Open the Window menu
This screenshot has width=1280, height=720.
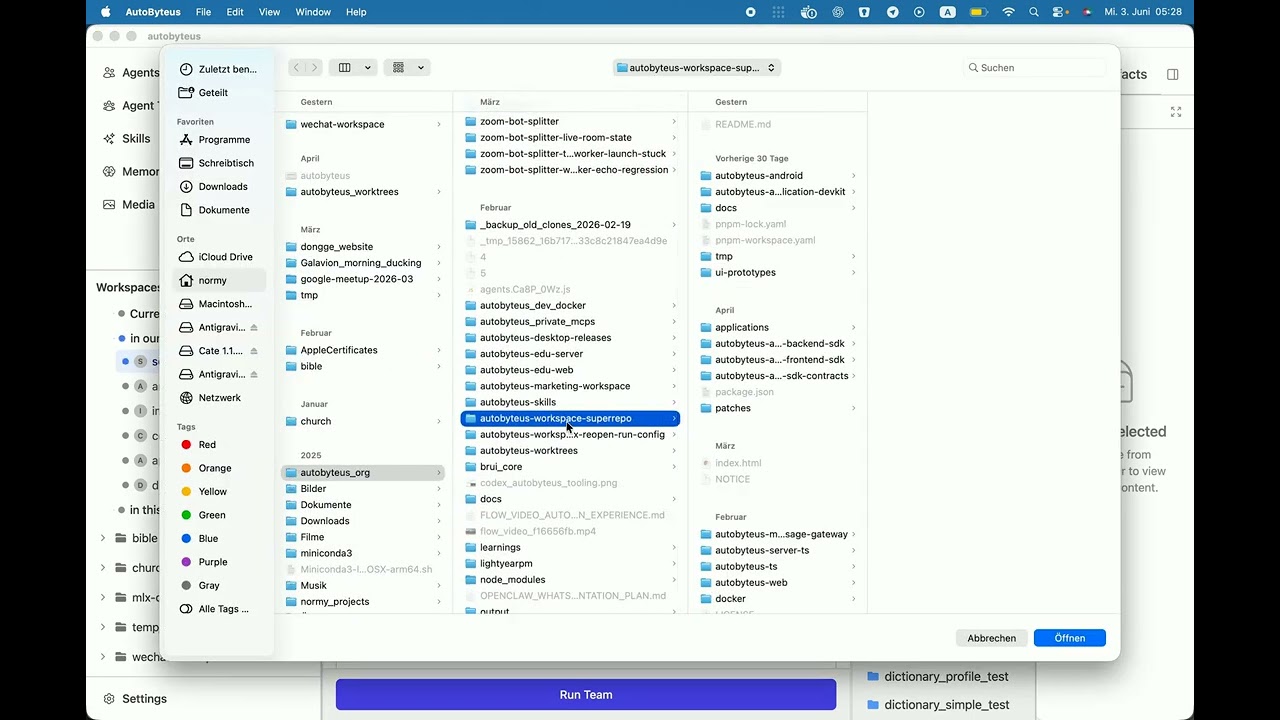313,12
